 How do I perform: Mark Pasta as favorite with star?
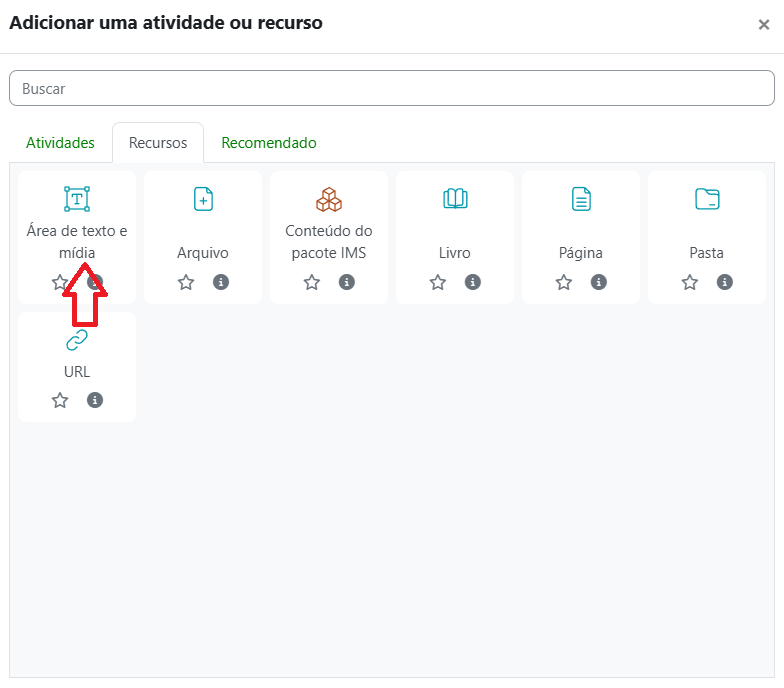690,283
